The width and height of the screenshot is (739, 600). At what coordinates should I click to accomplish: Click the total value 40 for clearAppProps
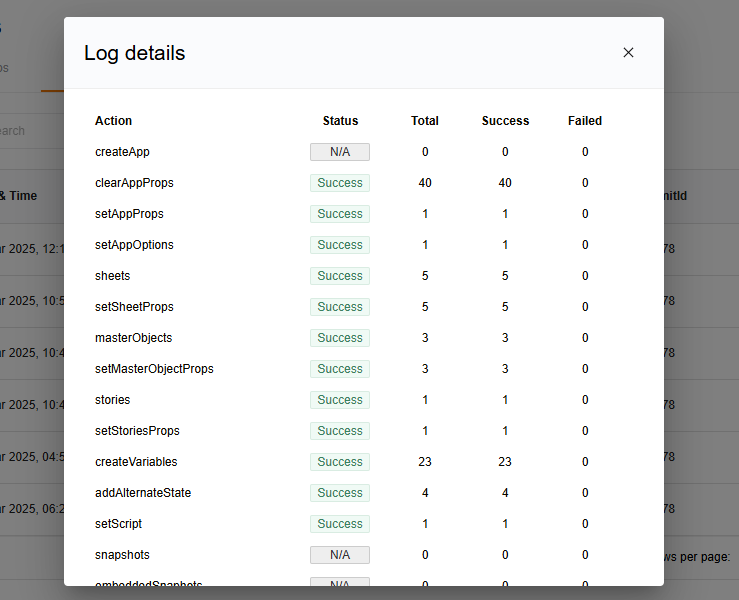425,183
